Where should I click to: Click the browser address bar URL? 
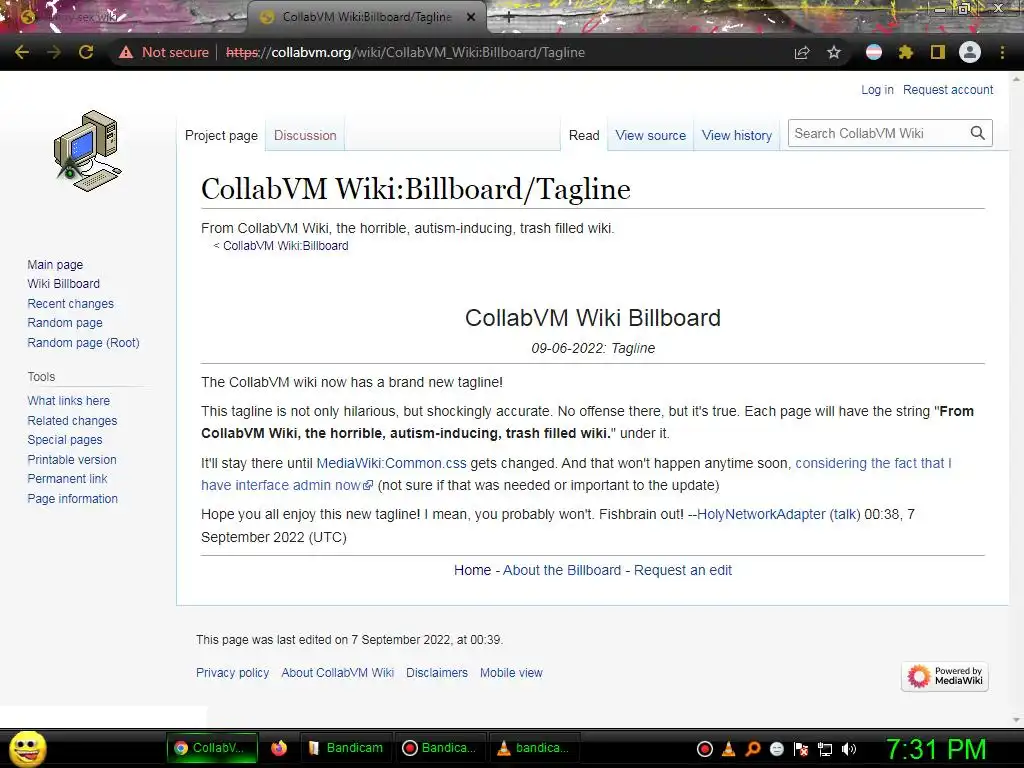[x=405, y=52]
